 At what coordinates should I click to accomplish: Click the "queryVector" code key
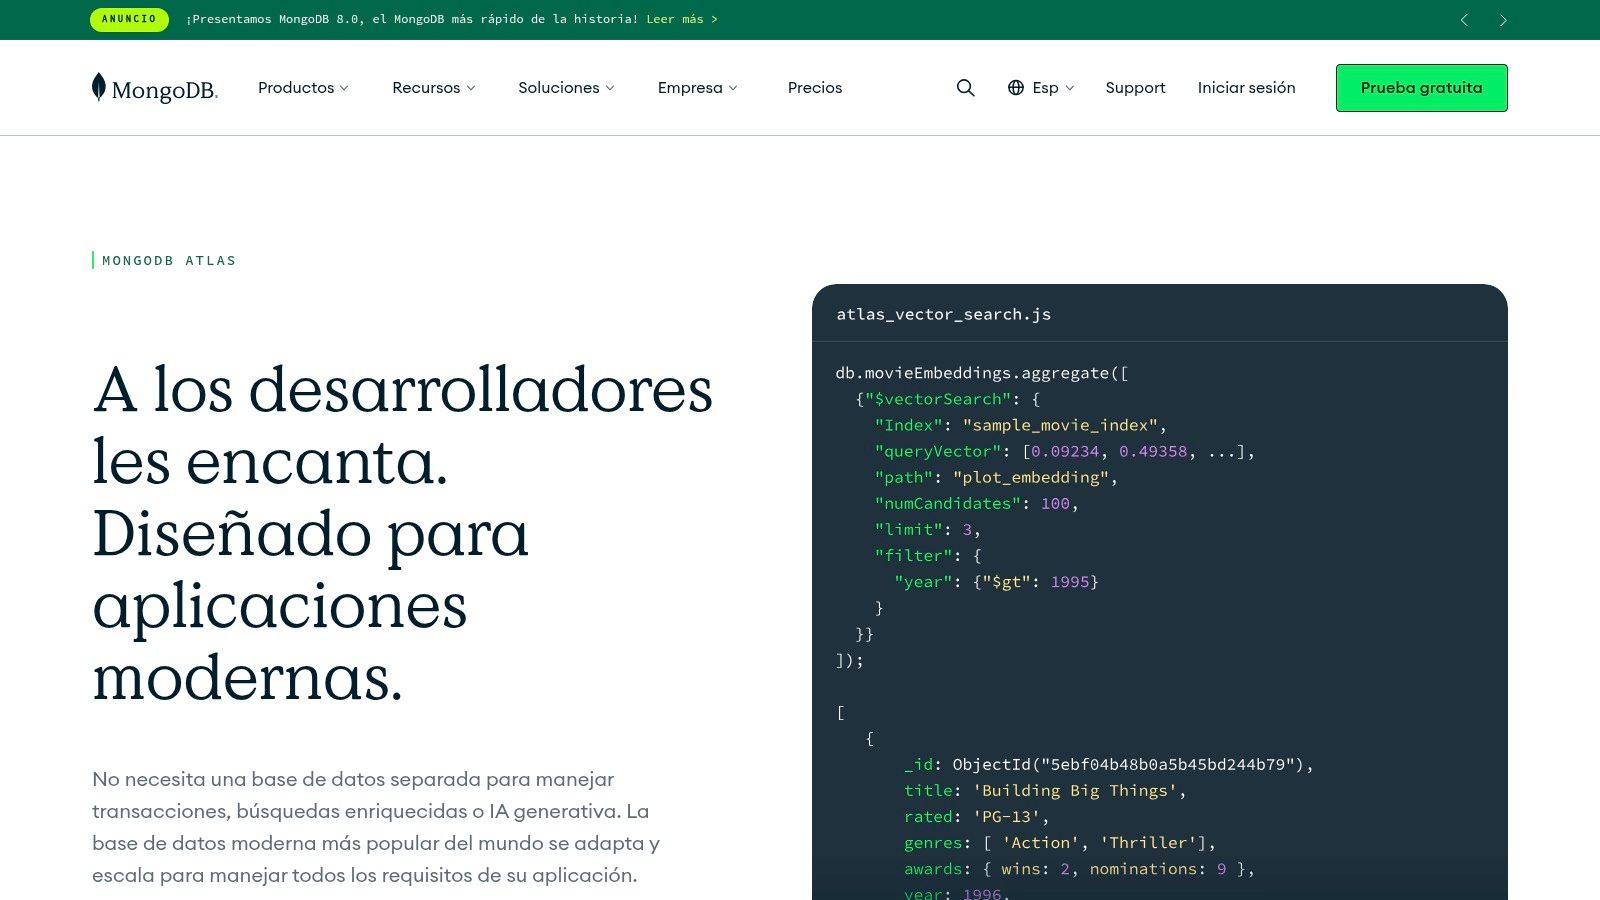click(x=938, y=451)
